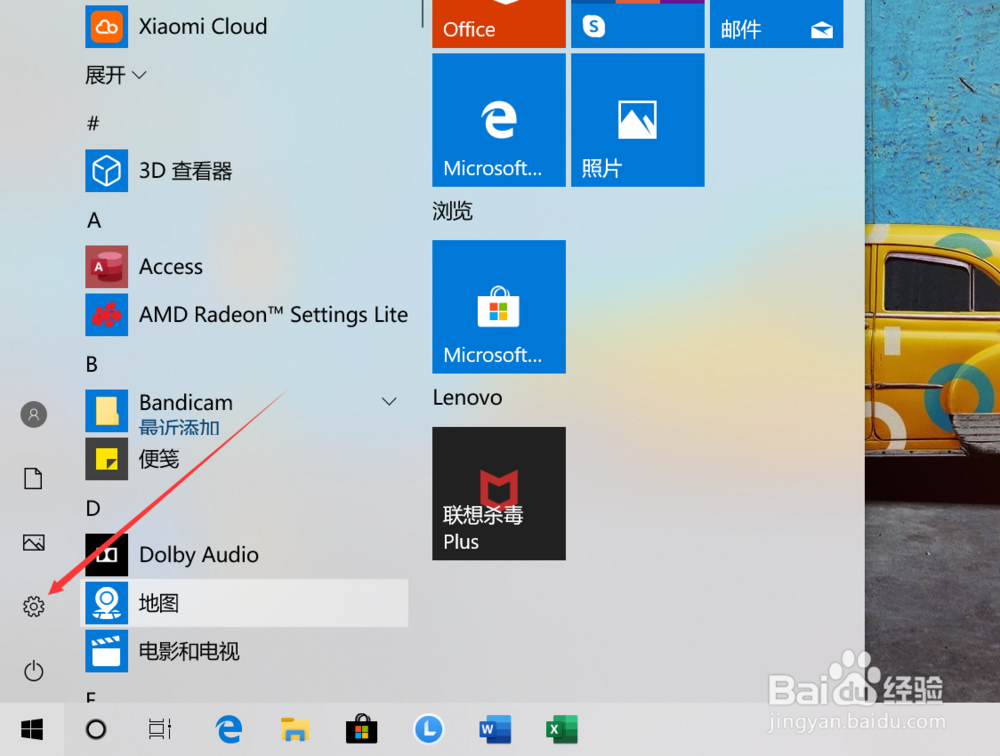
Task: Open Task View on taskbar
Action: (160, 729)
